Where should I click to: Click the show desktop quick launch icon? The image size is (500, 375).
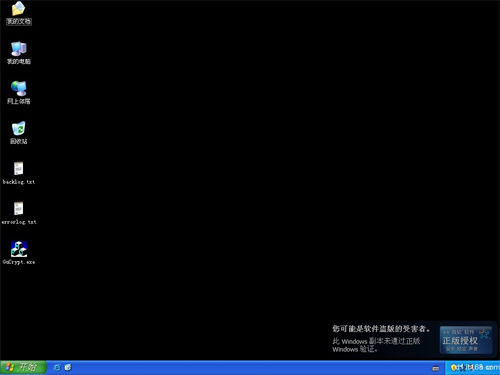point(68,367)
